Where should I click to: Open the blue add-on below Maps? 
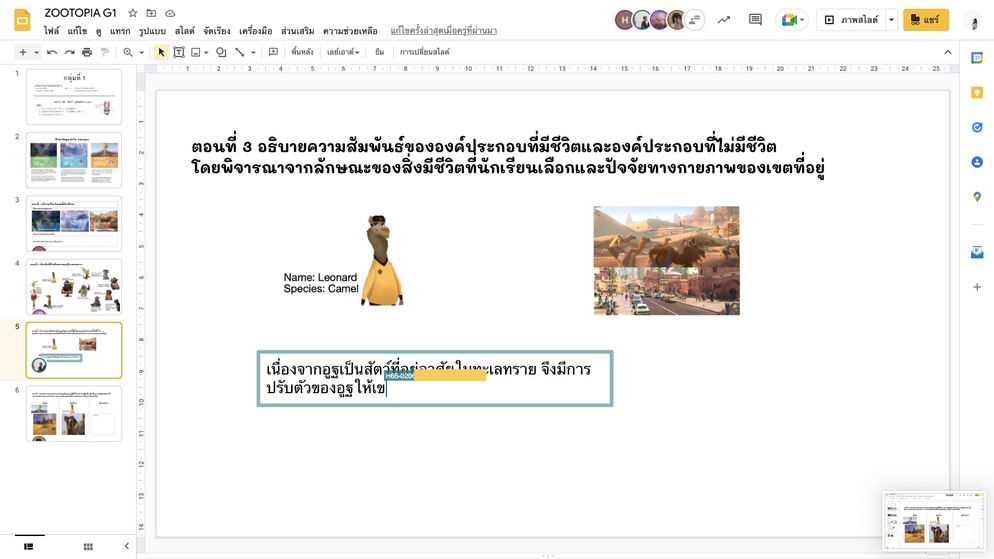pyautogui.click(x=977, y=252)
